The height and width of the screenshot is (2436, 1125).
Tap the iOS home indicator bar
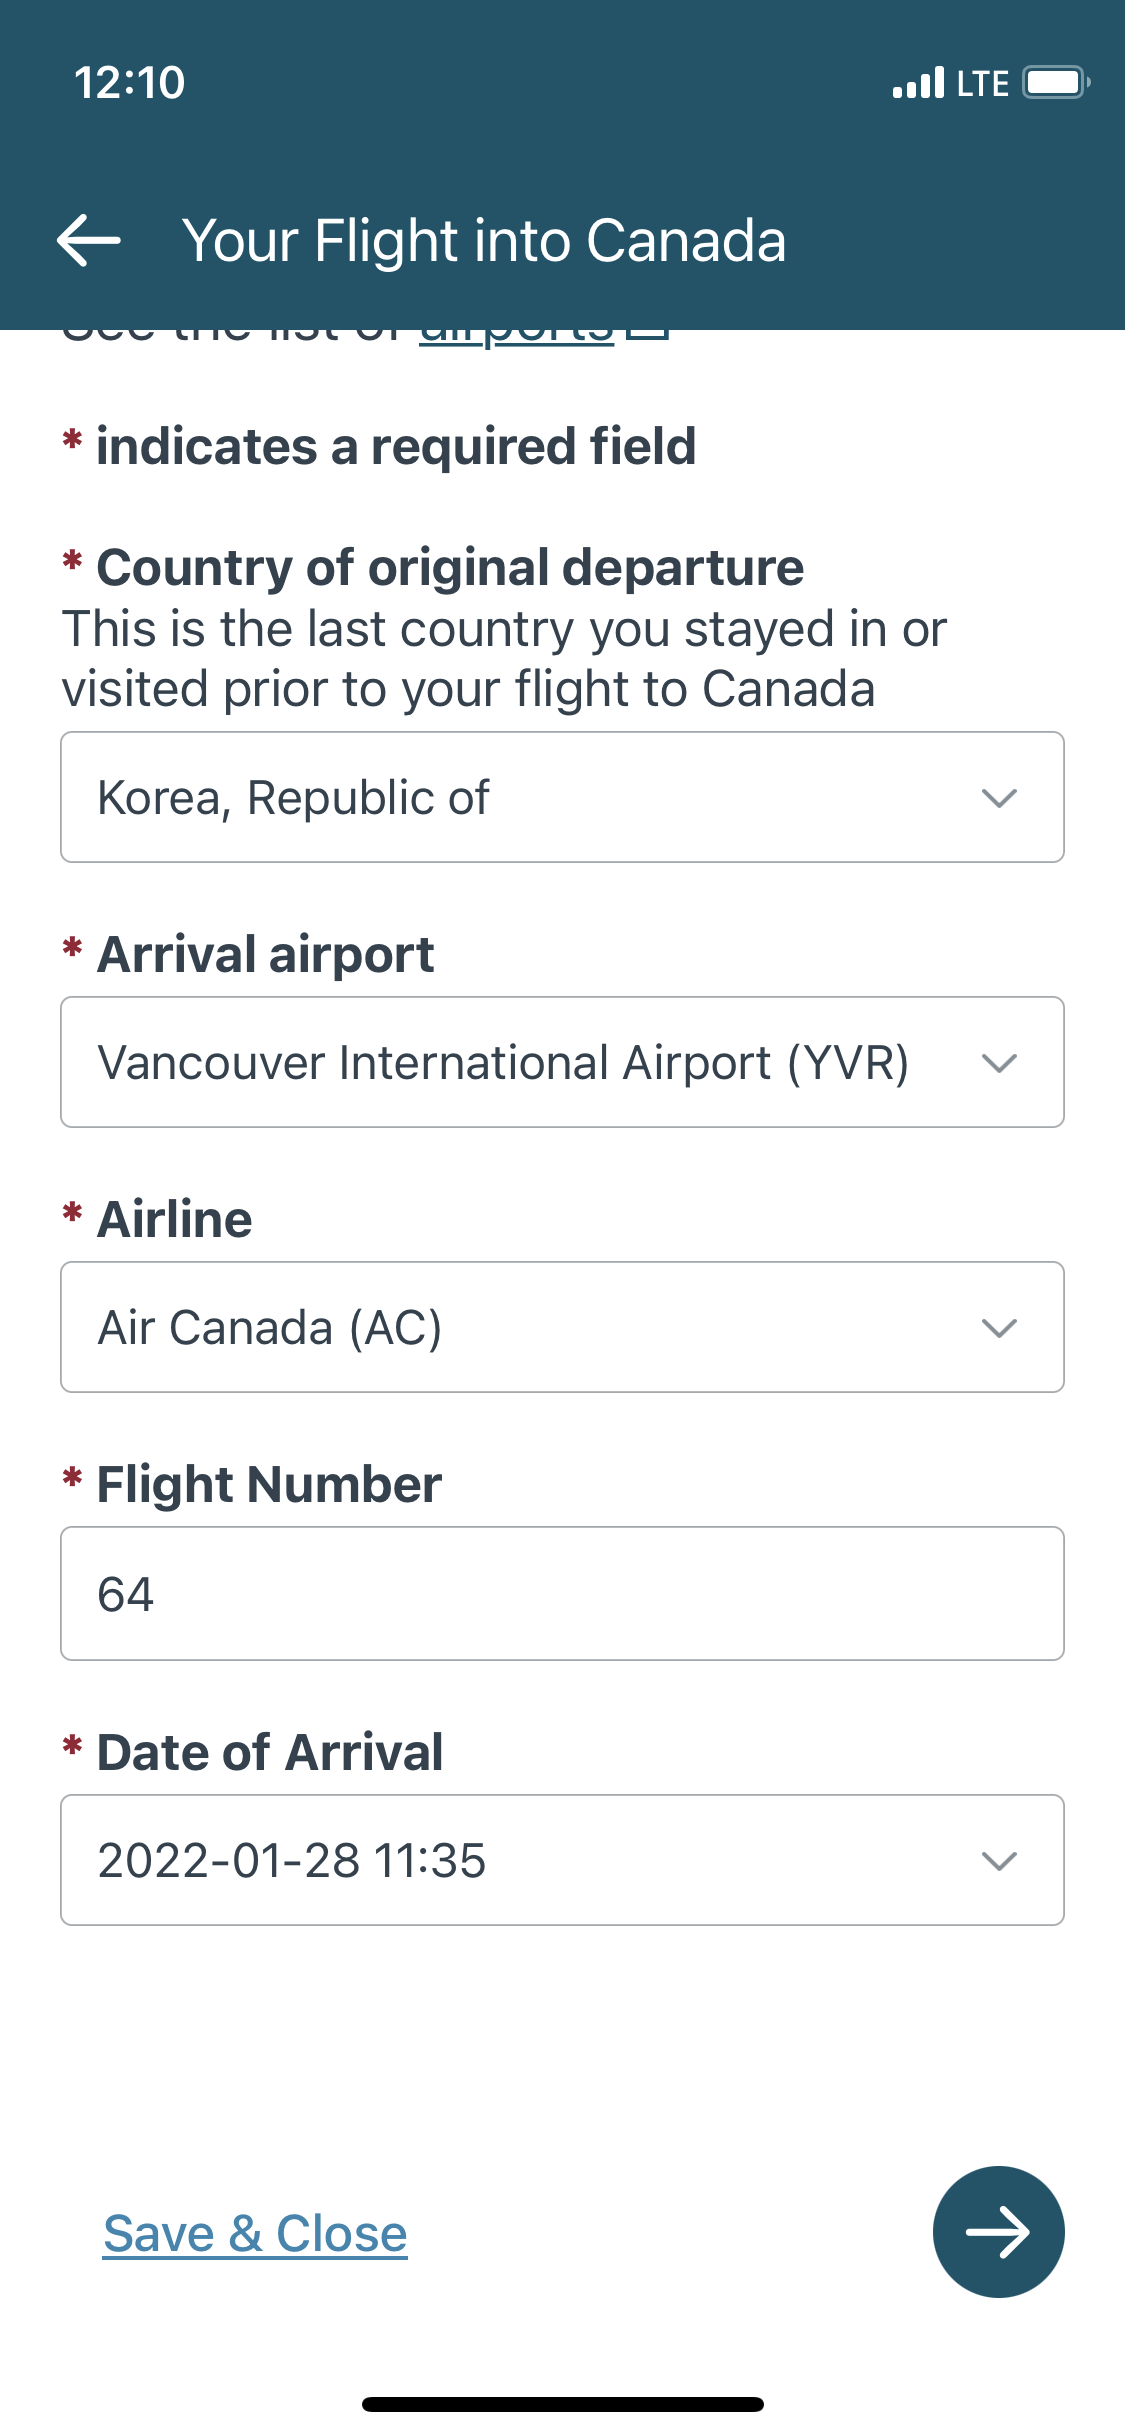pyautogui.click(x=563, y=2404)
